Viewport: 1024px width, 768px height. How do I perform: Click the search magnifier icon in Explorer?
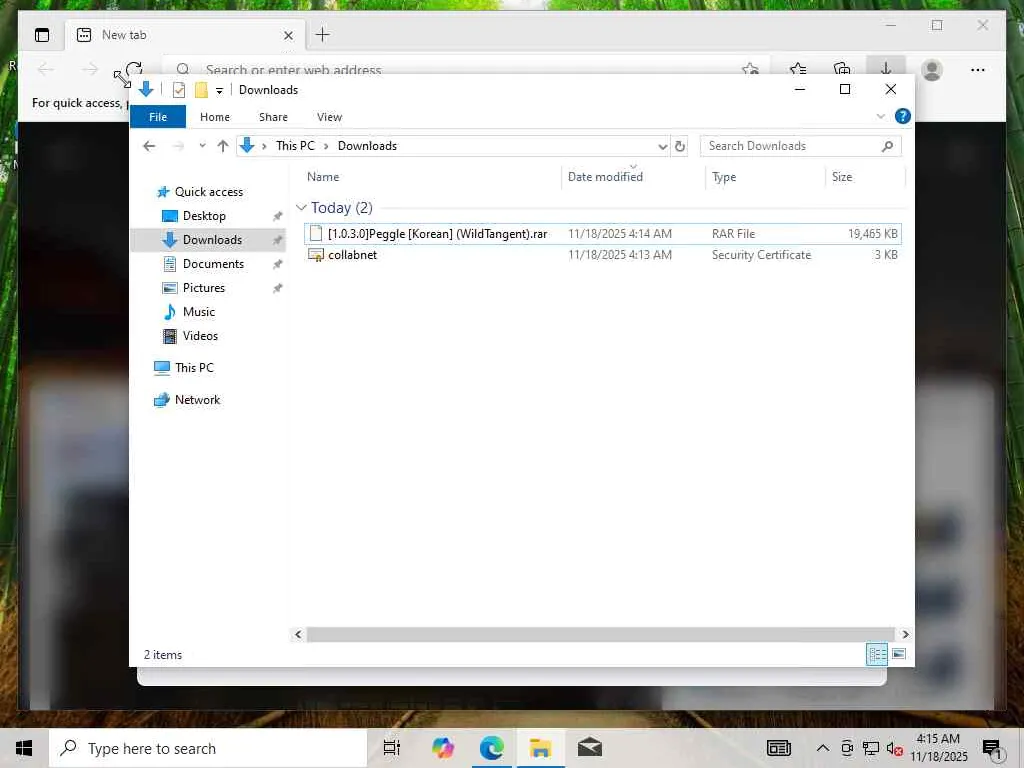887,146
